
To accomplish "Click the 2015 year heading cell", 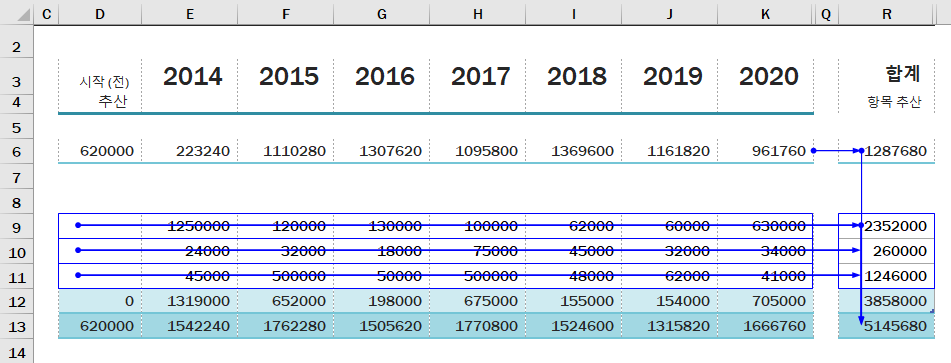I will point(286,76).
